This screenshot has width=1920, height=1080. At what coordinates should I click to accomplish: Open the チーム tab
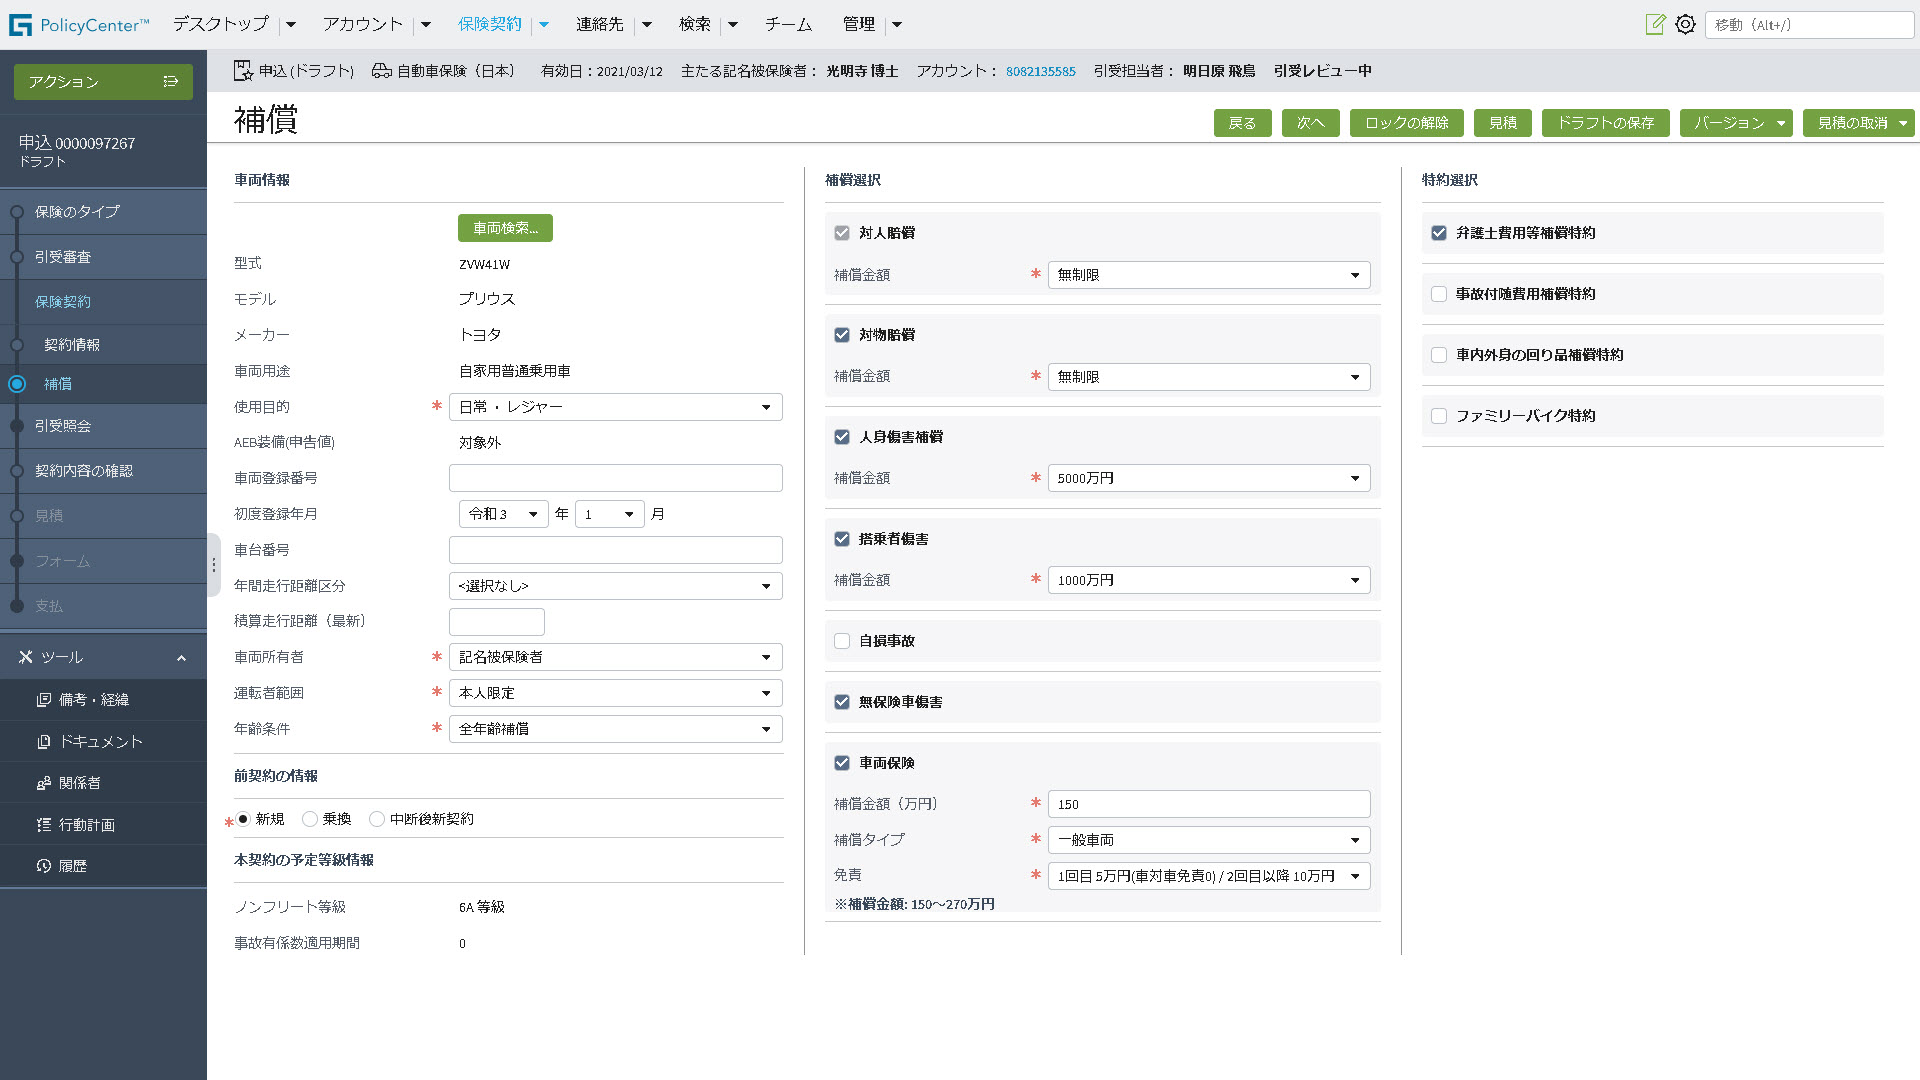[788, 24]
